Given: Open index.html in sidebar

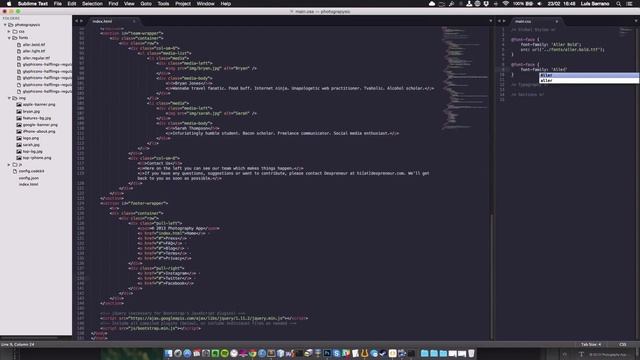Looking at the screenshot, I should pos(29,184).
